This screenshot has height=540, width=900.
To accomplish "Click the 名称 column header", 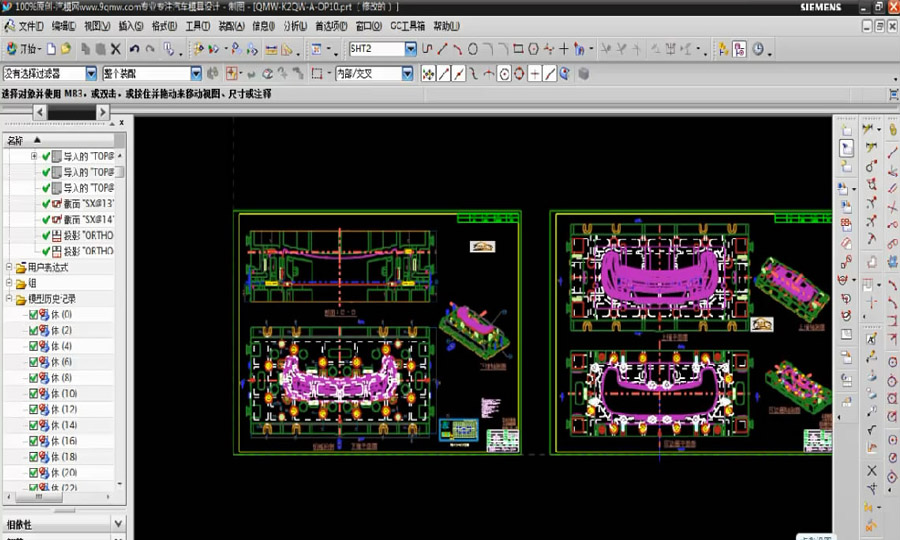I will [x=16, y=140].
